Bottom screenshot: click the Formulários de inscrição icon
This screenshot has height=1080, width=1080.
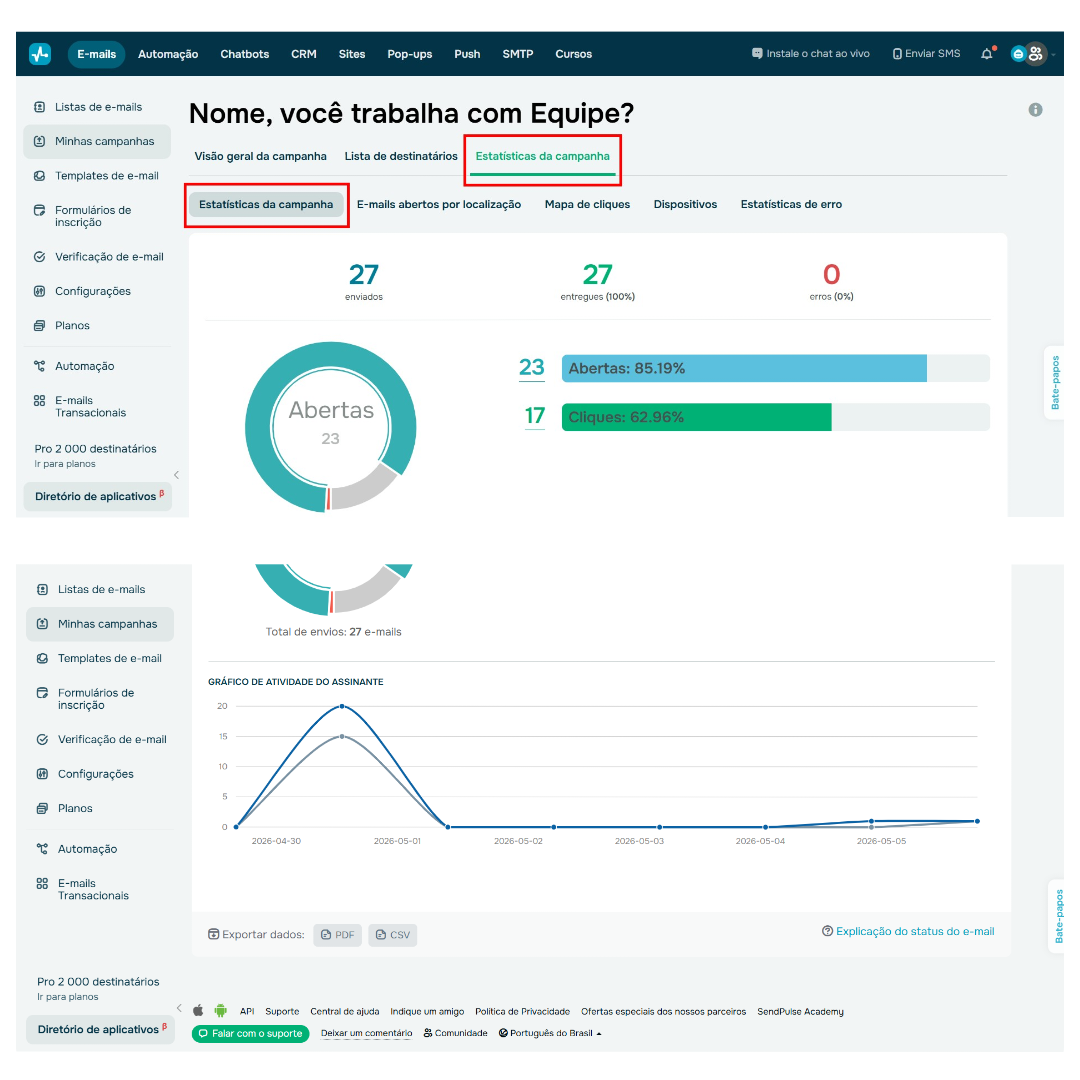pos(43,693)
